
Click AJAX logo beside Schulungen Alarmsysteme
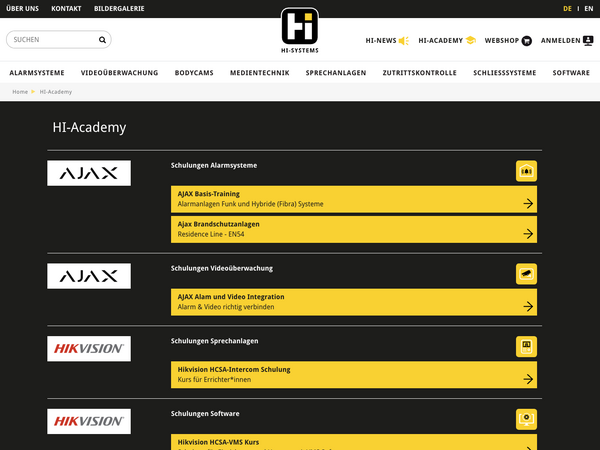coord(89,173)
